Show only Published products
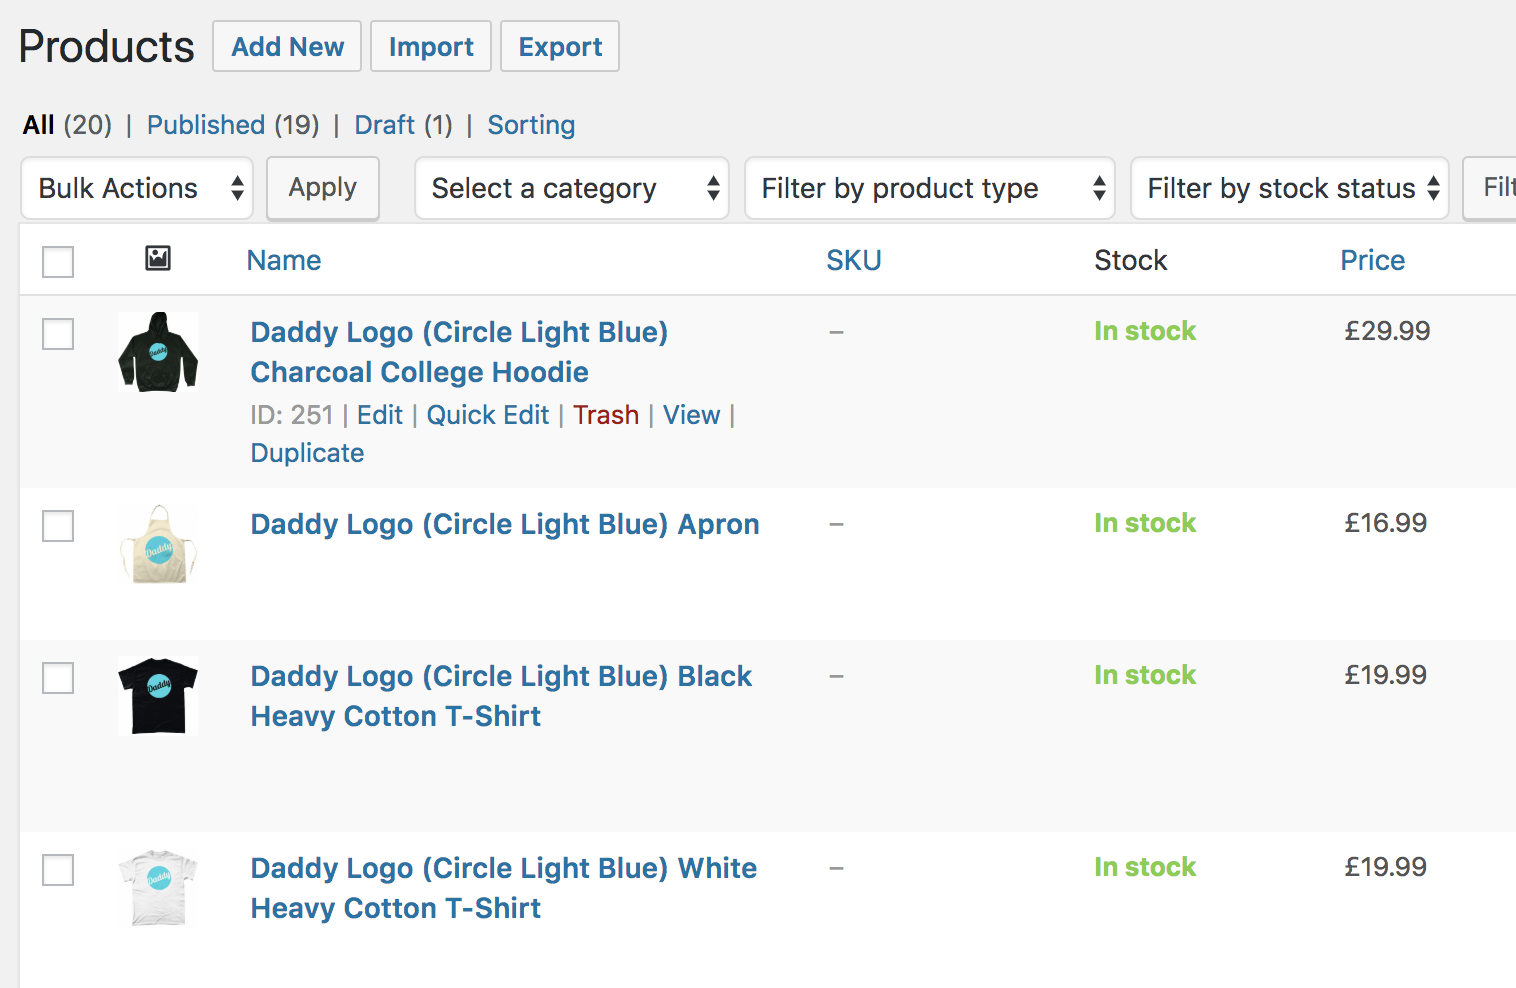Image resolution: width=1516 pixels, height=988 pixels. 206,125
